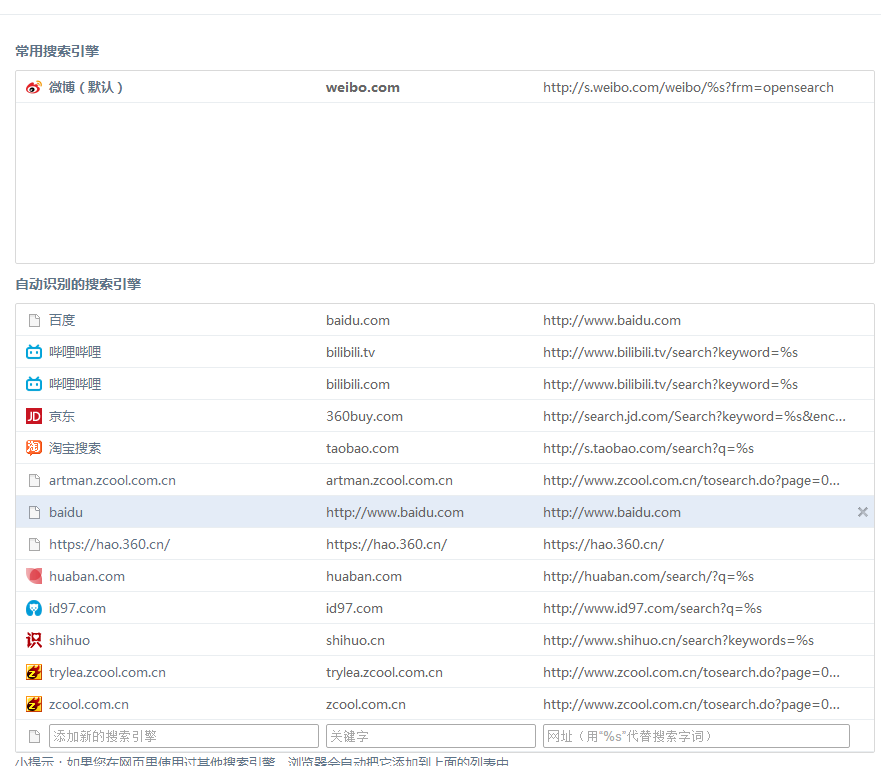Remove the baidu search engine with the X
Screen dimensions: 881x766
[x=862, y=512]
